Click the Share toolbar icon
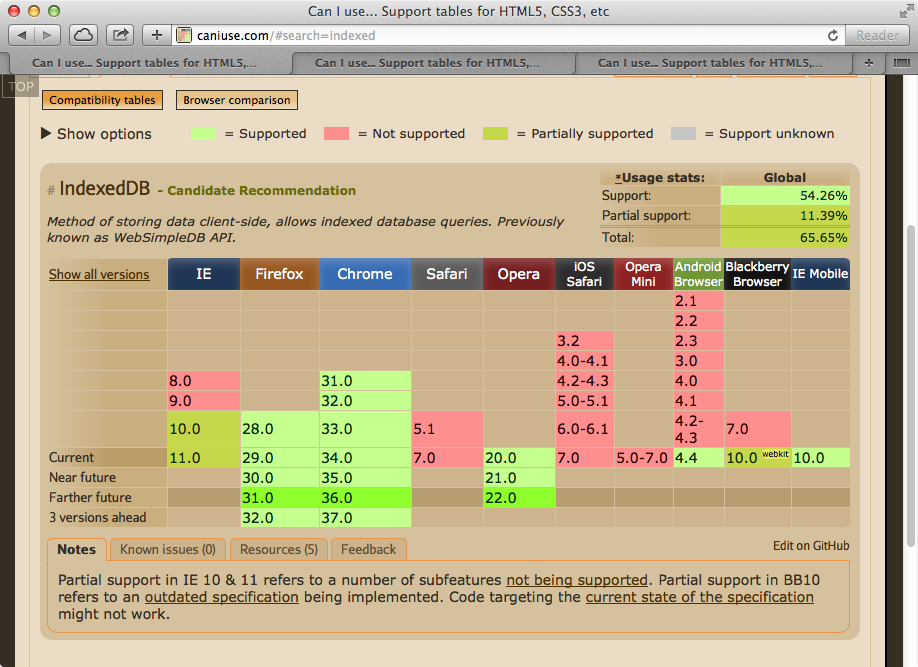Screen dimensions: 918x667 (120, 35)
